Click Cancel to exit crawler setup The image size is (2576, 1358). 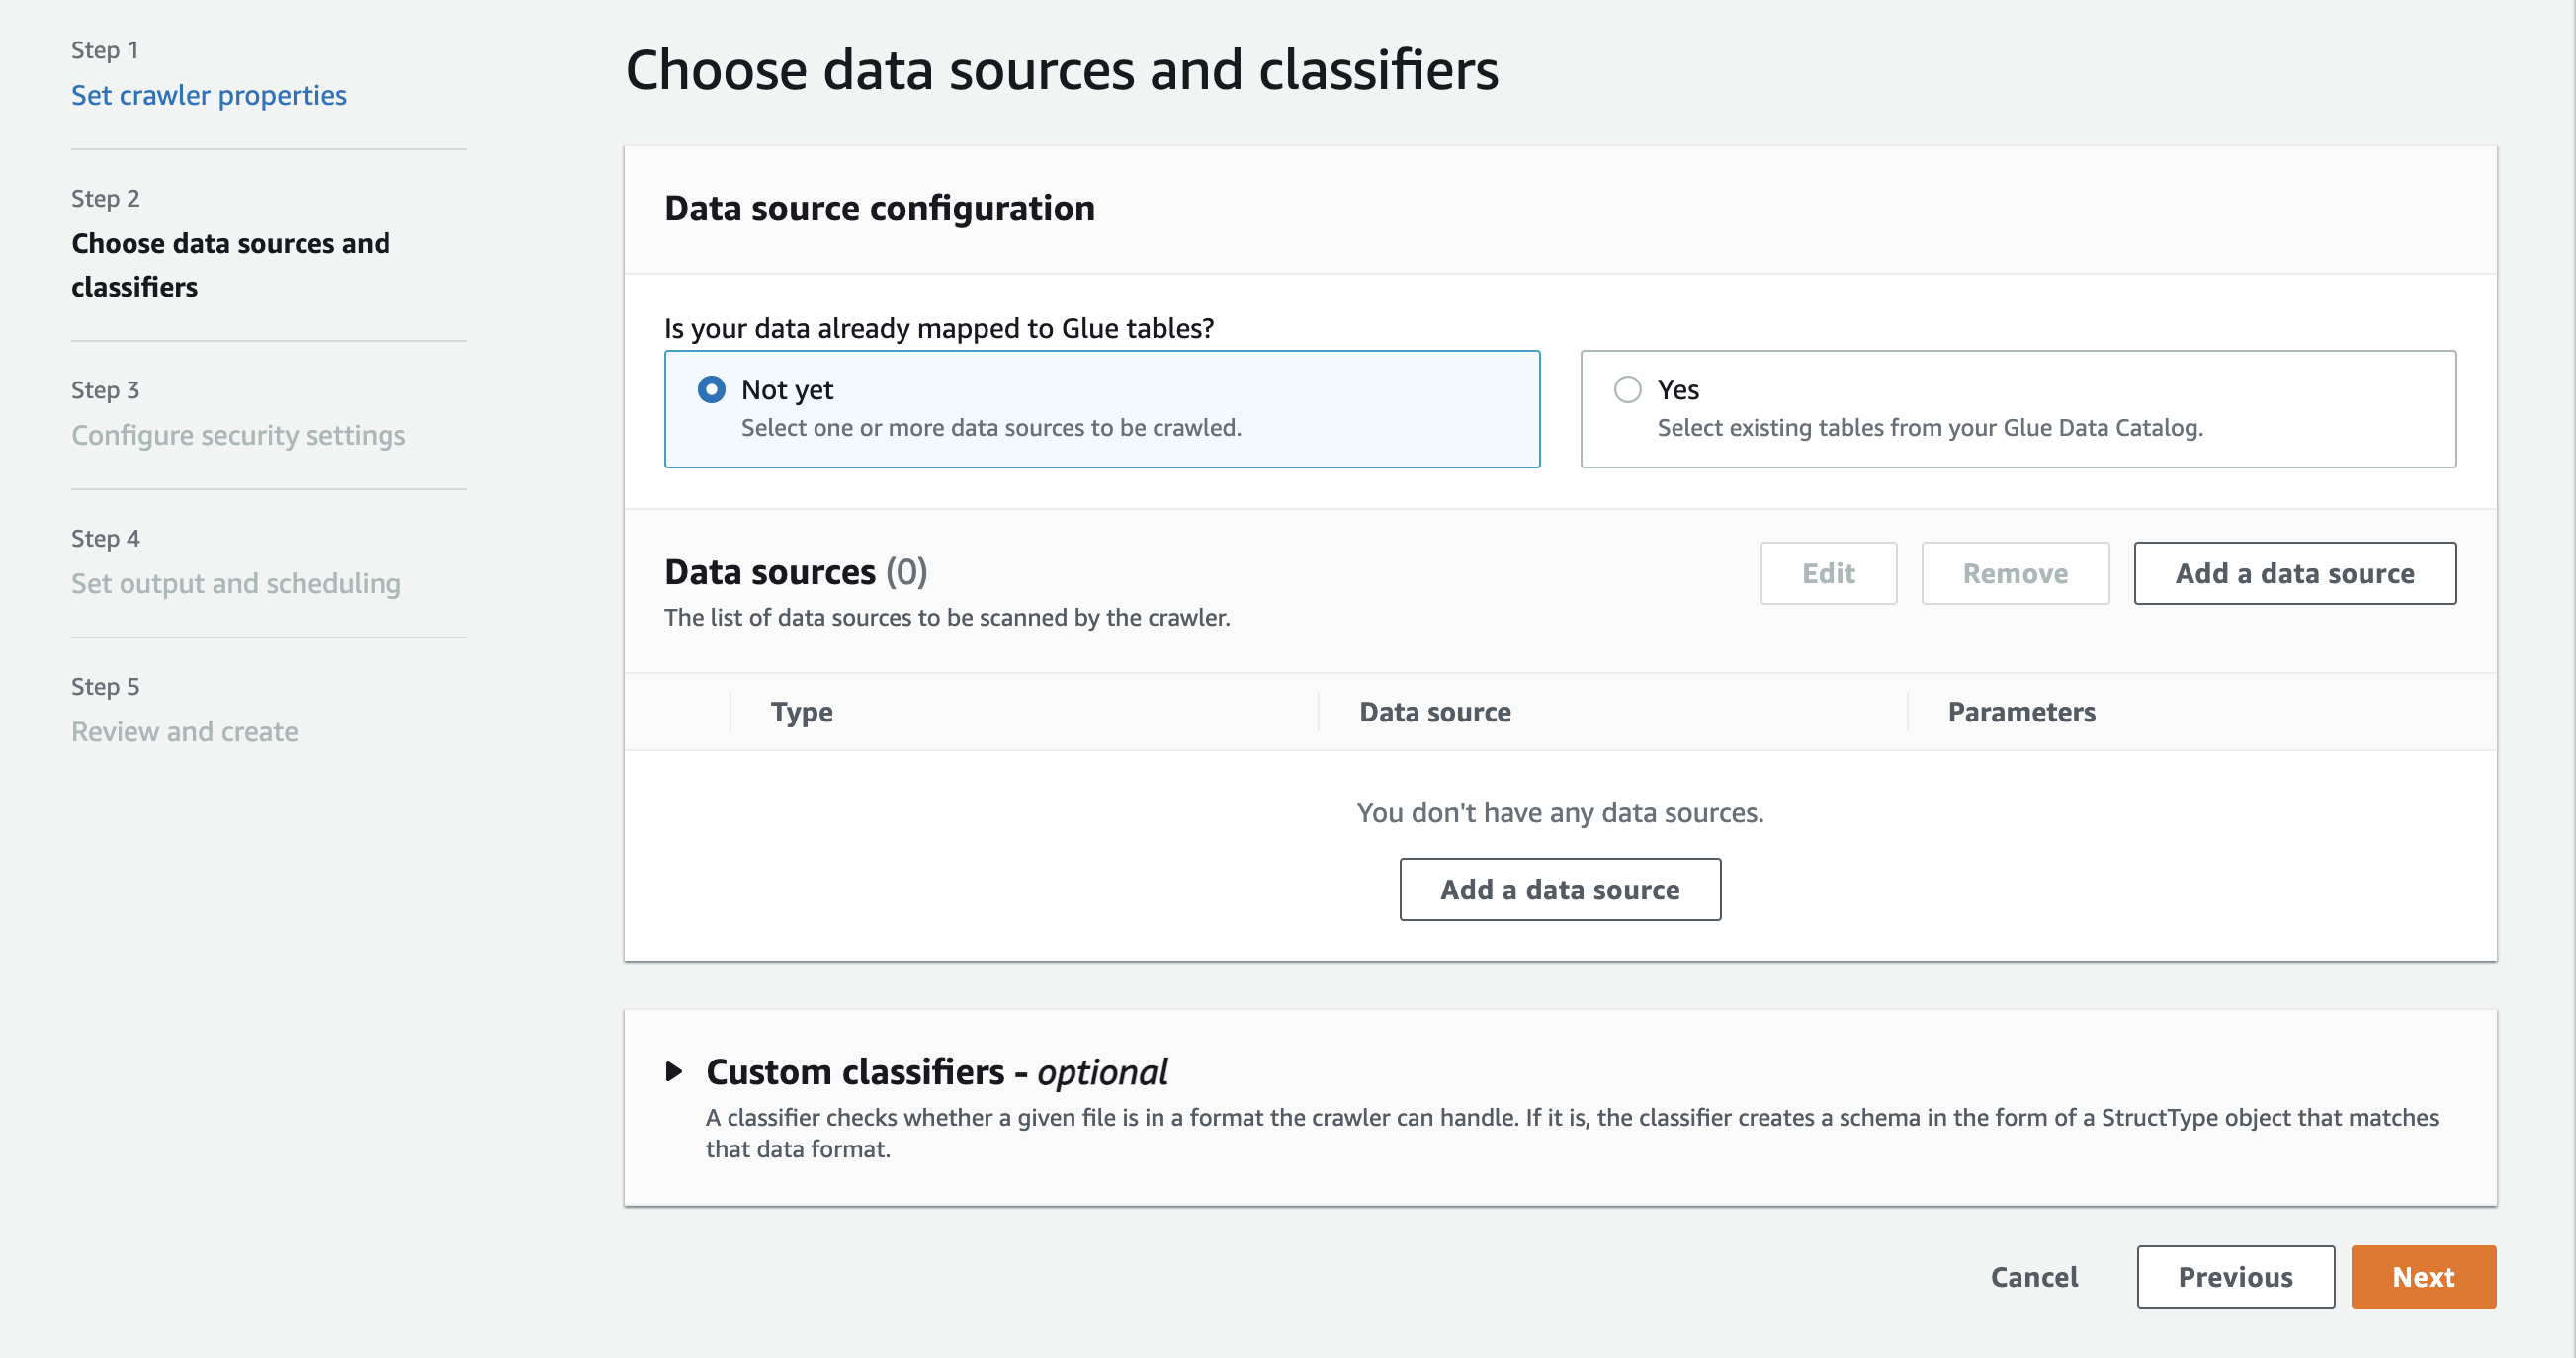pyautogui.click(x=2032, y=1276)
